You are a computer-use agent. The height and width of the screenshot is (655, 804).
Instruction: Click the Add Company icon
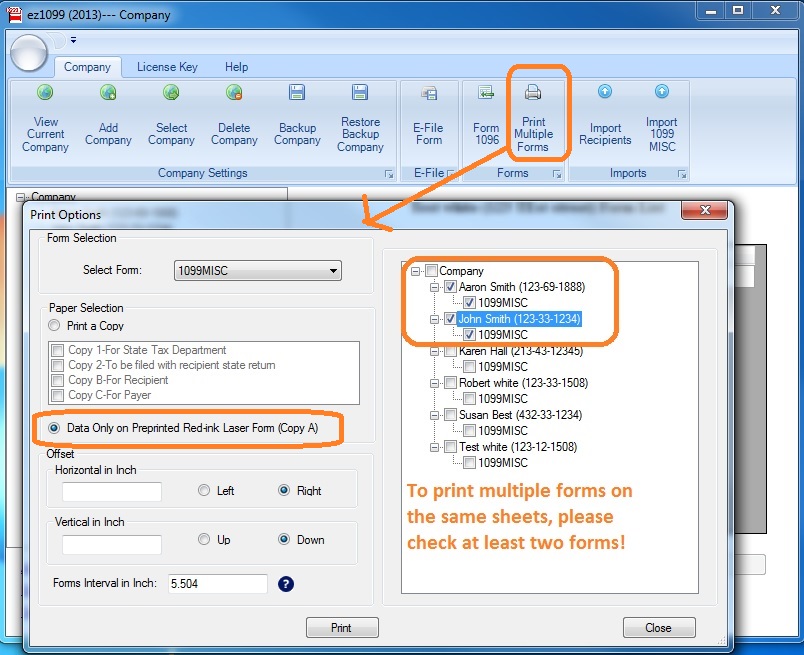[x=108, y=93]
